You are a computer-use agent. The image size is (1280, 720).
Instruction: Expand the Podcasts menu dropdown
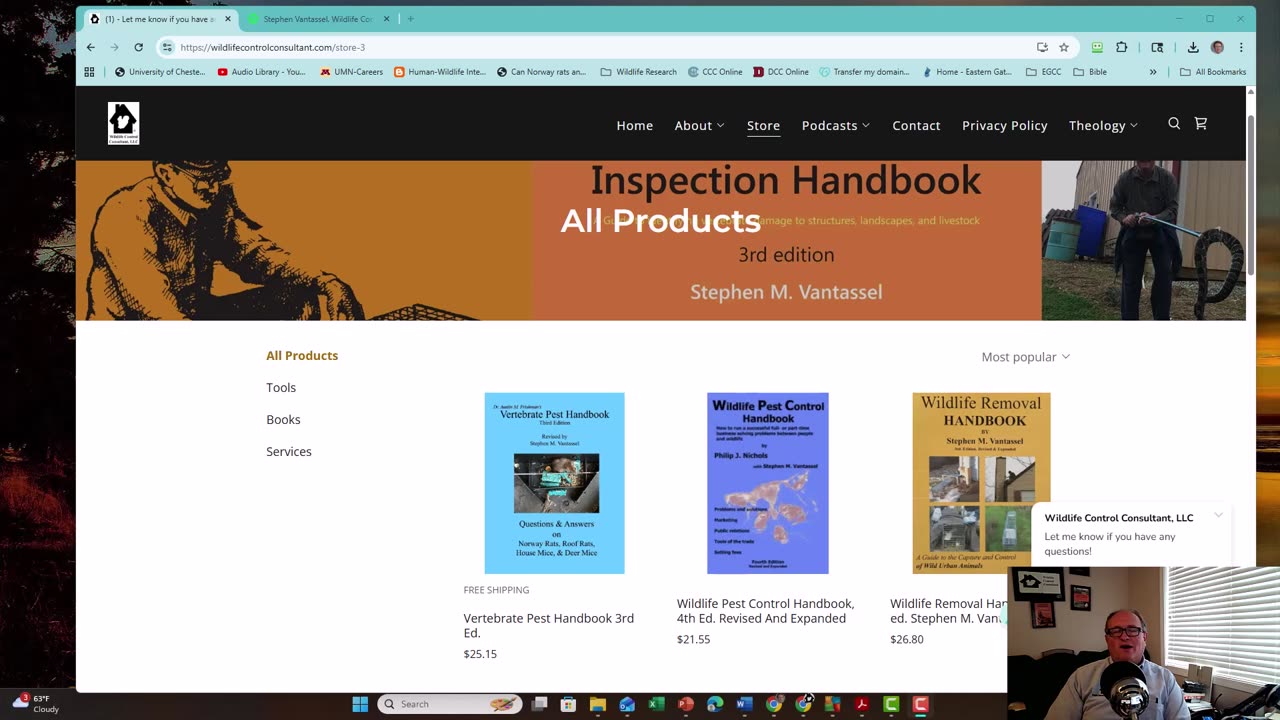[x=835, y=125]
